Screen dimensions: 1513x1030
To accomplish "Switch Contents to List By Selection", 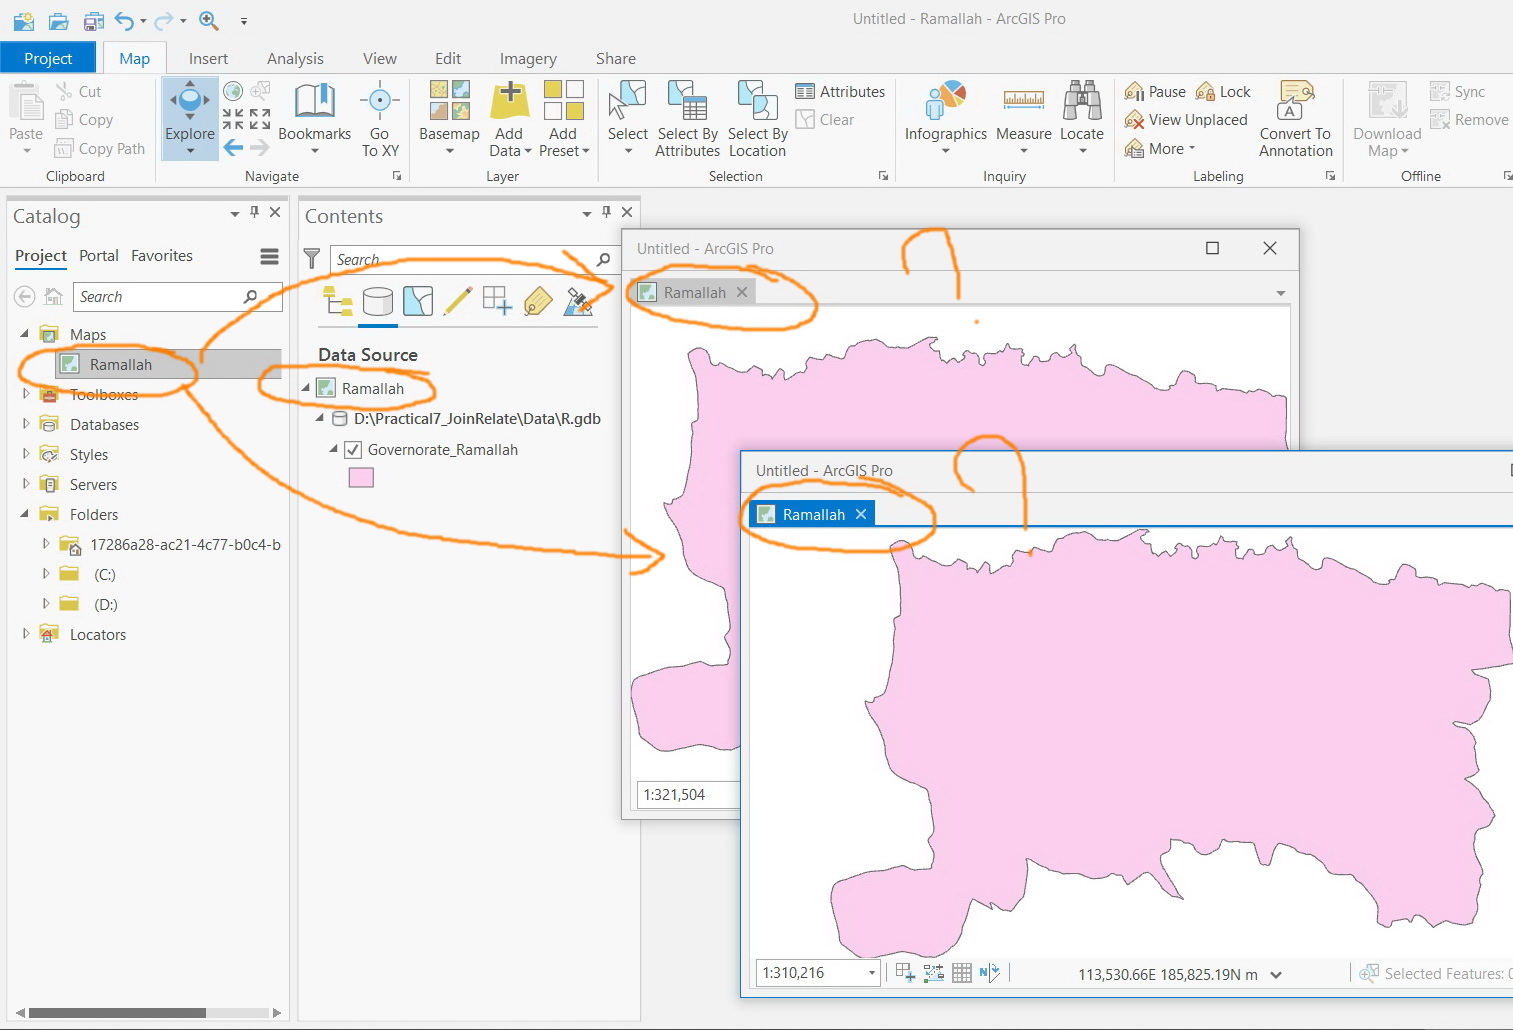I will [x=418, y=300].
